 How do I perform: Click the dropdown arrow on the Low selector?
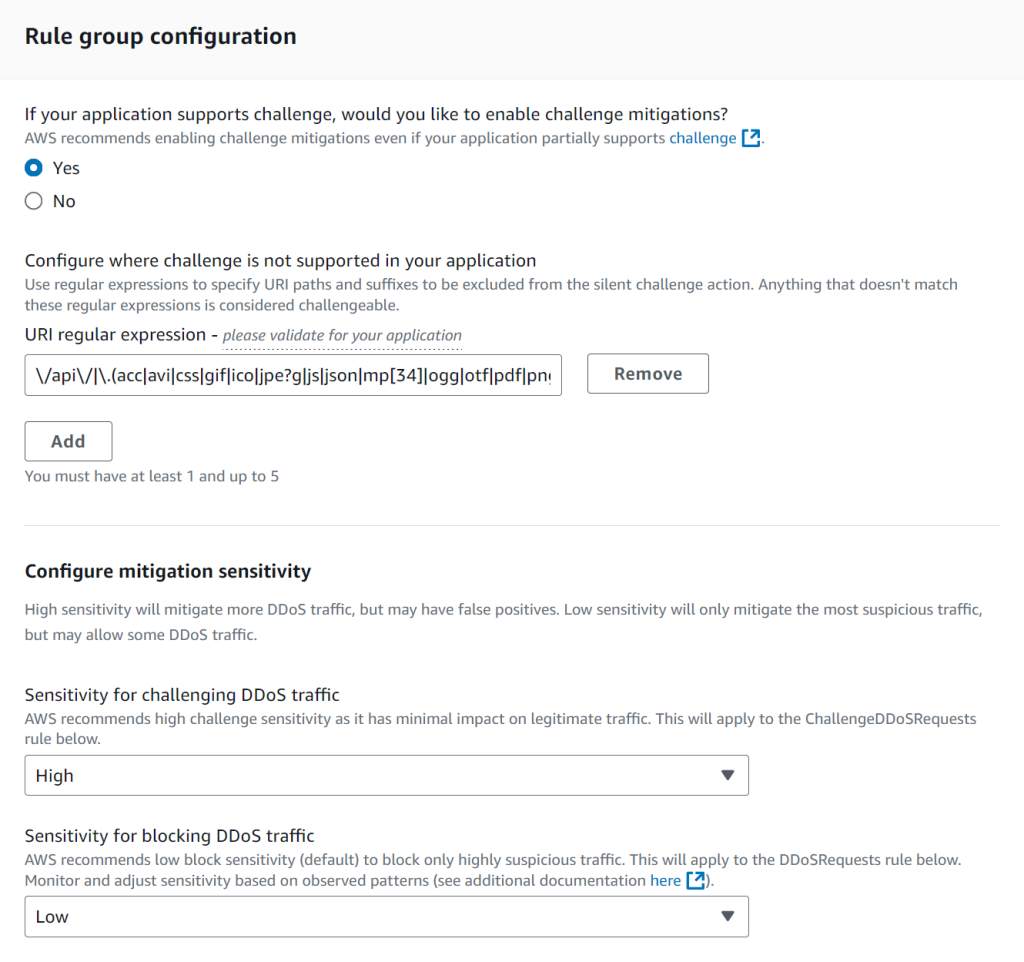click(728, 916)
